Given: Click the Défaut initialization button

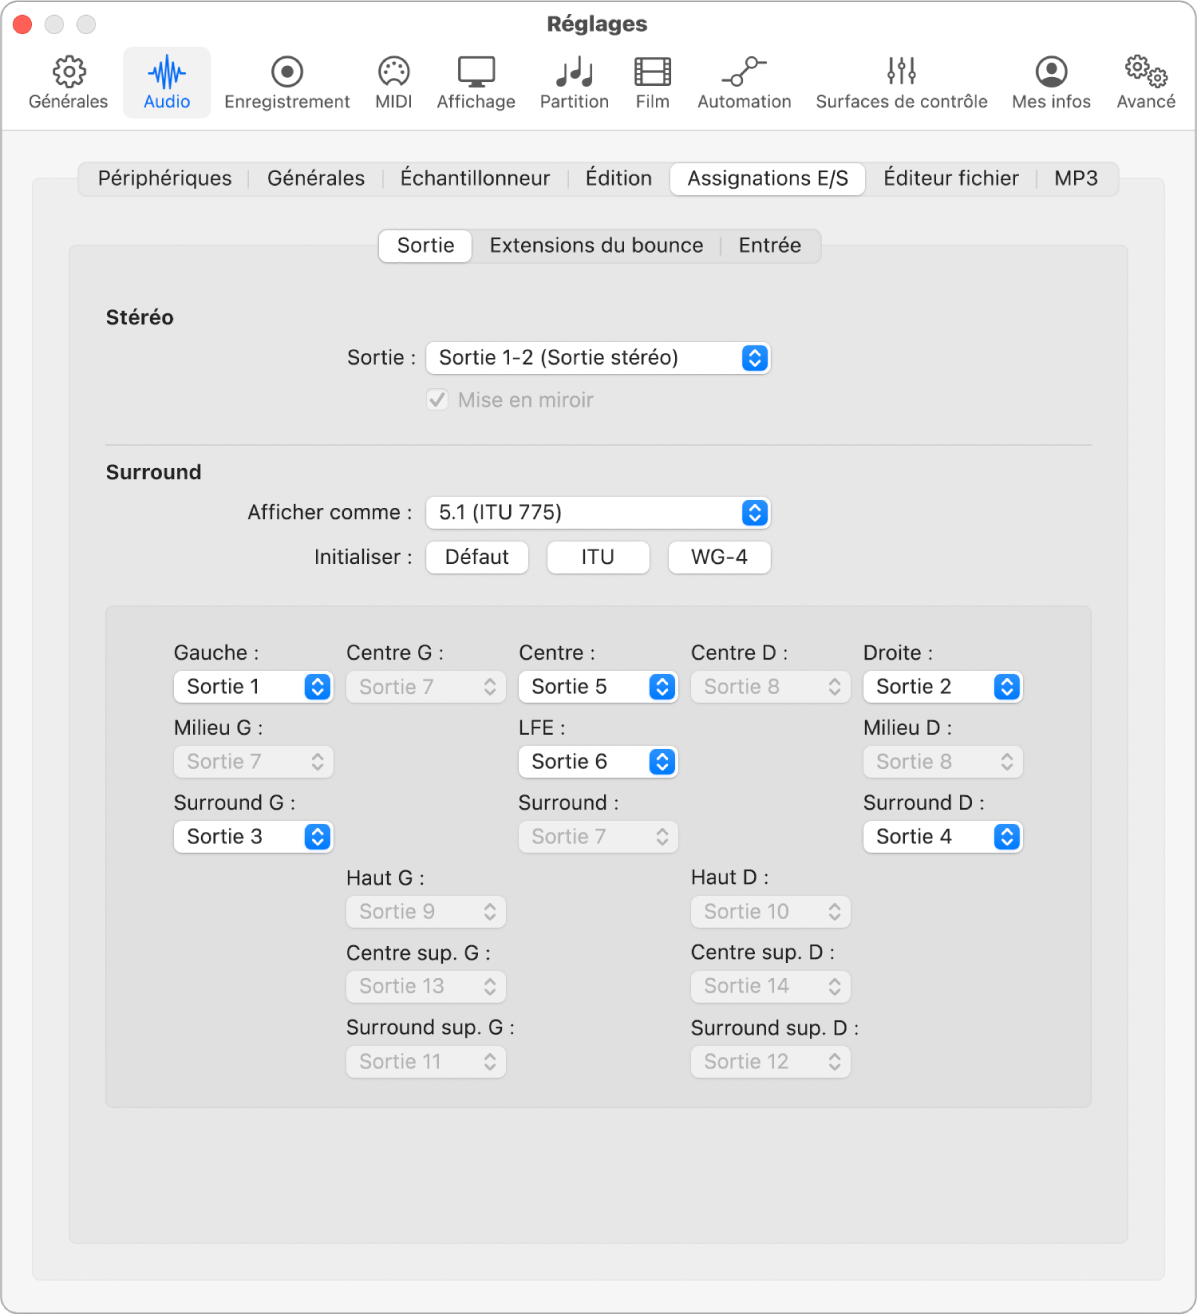Looking at the screenshot, I should 477,557.
